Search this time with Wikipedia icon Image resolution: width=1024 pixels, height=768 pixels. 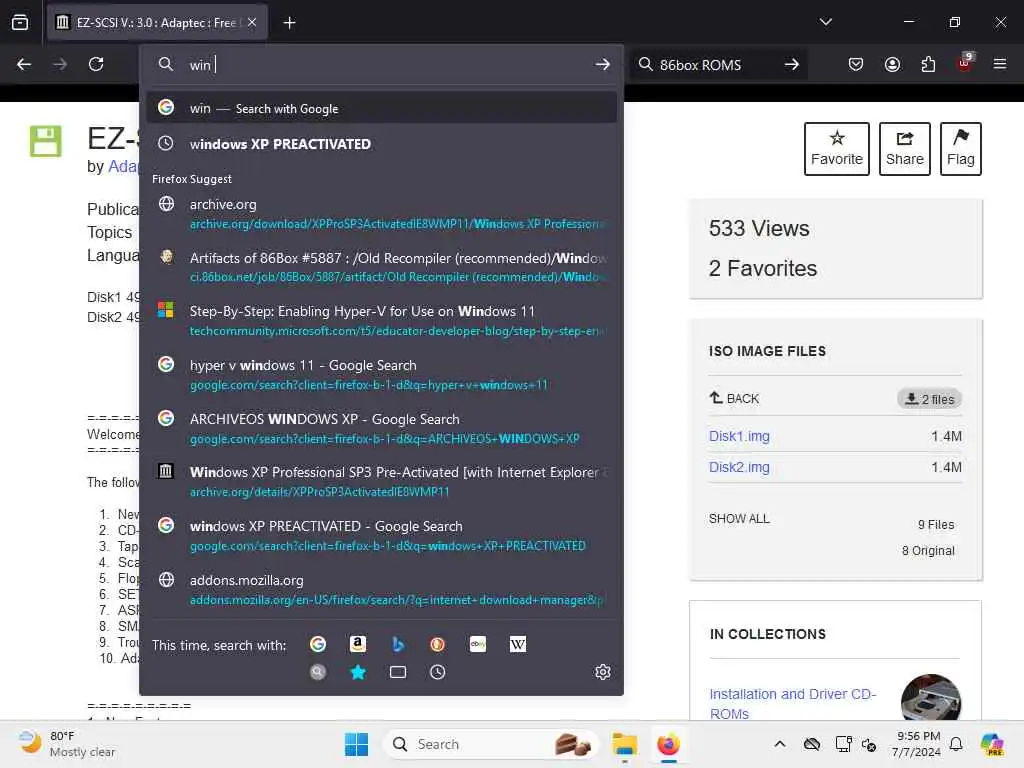[x=517, y=645]
